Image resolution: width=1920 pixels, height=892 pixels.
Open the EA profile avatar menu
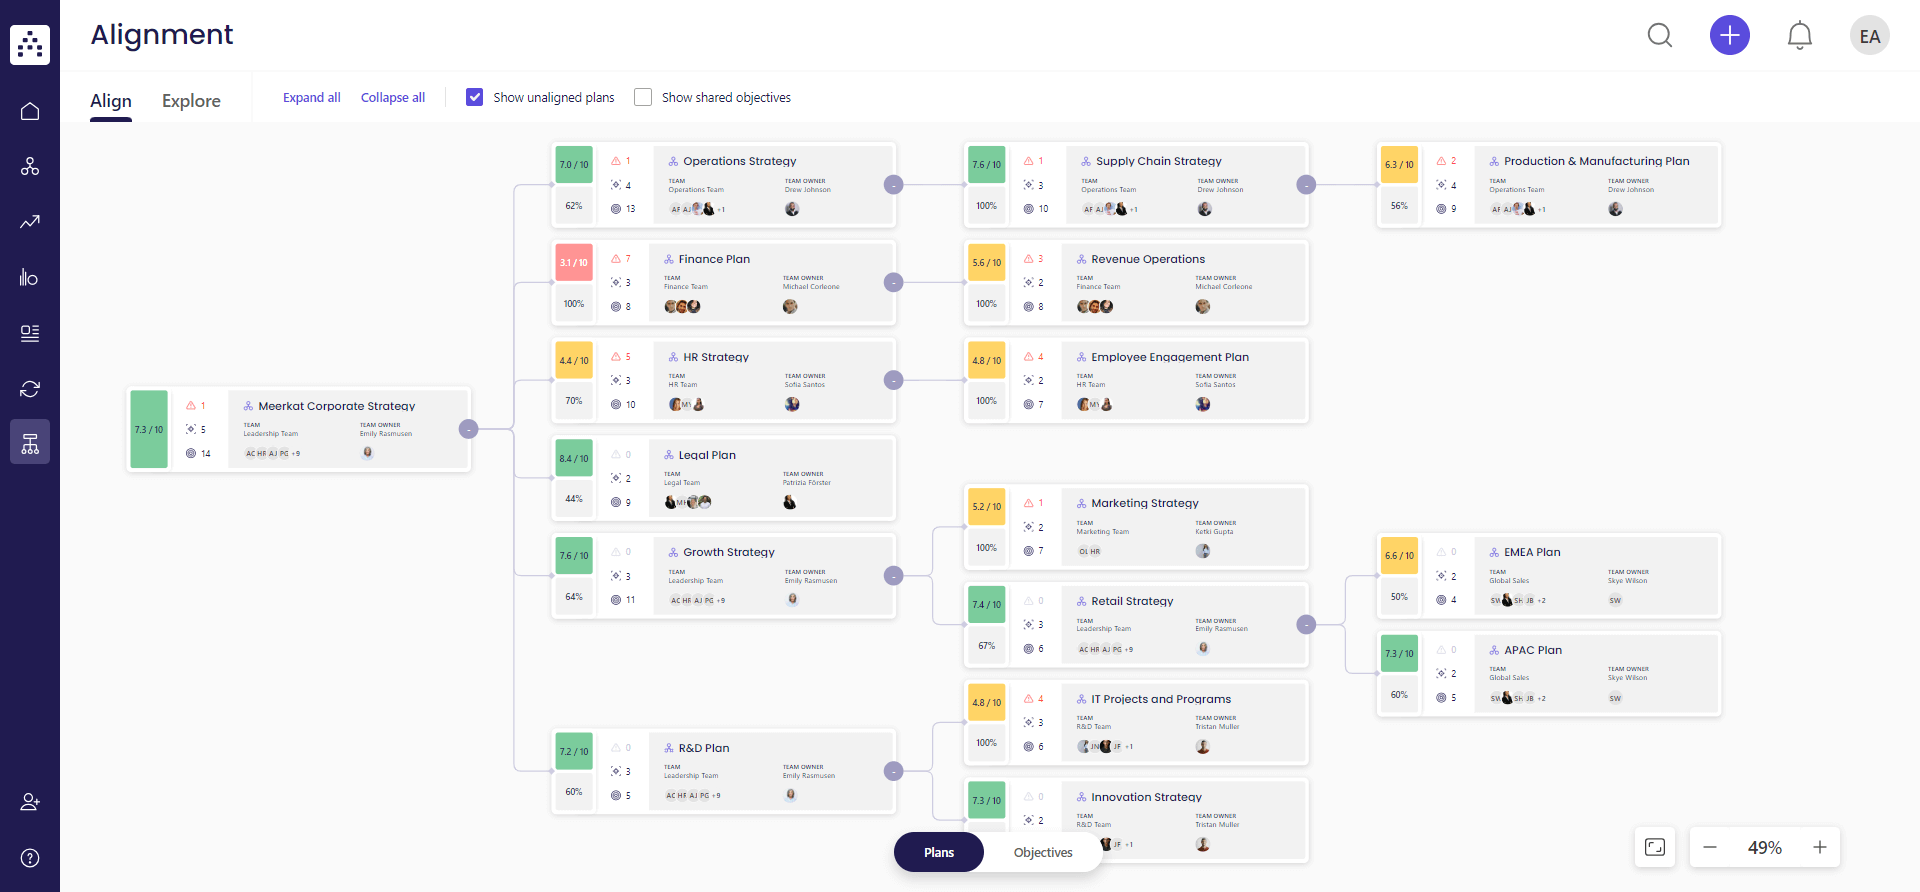click(1870, 35)
